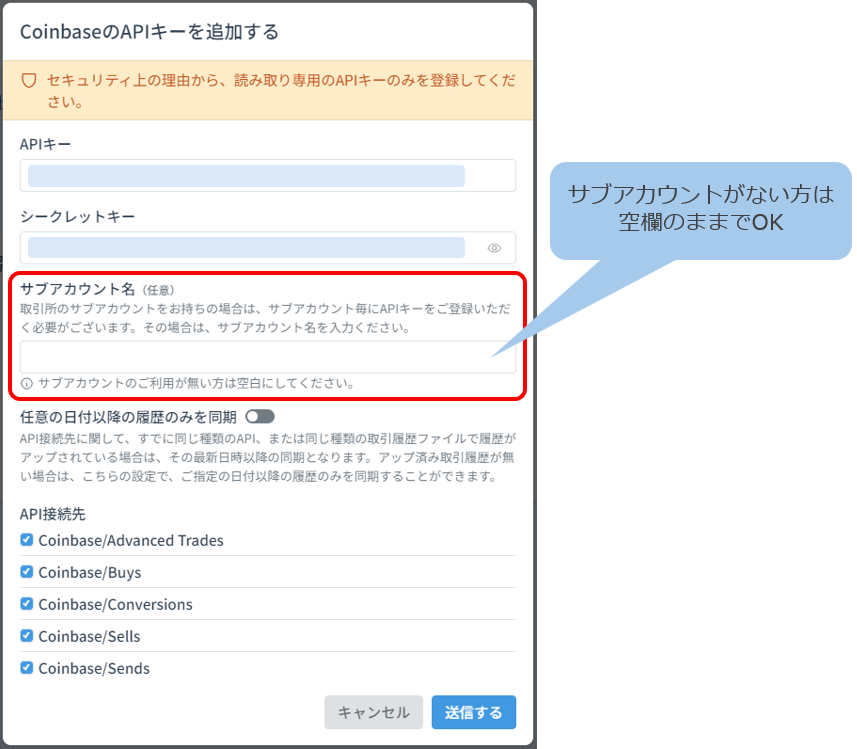The image size is (857, 749).
Task: Click the shield icon in security warning
Action: pos(29,81)
